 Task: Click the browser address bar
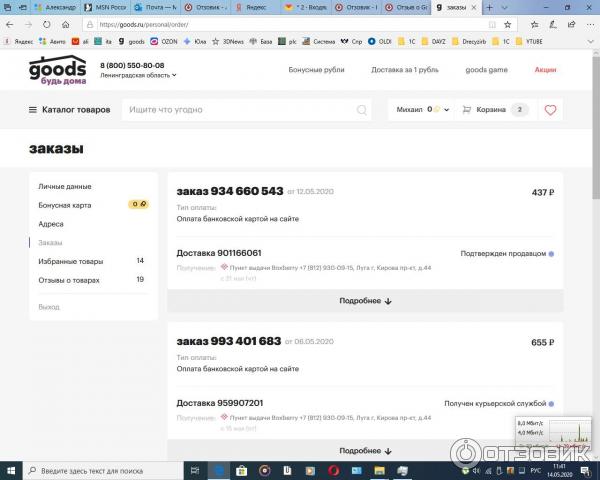coord(300,25)
